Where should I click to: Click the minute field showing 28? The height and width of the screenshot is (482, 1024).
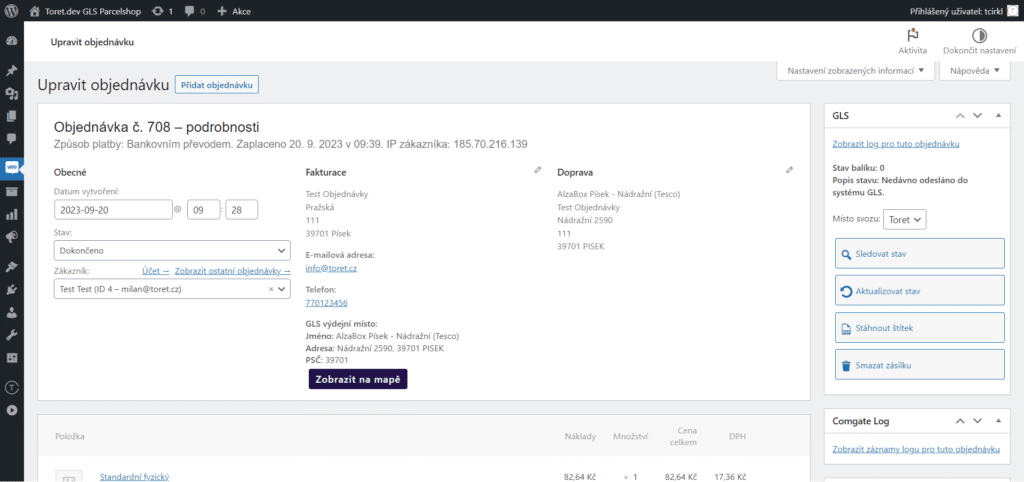click(242, 210)
